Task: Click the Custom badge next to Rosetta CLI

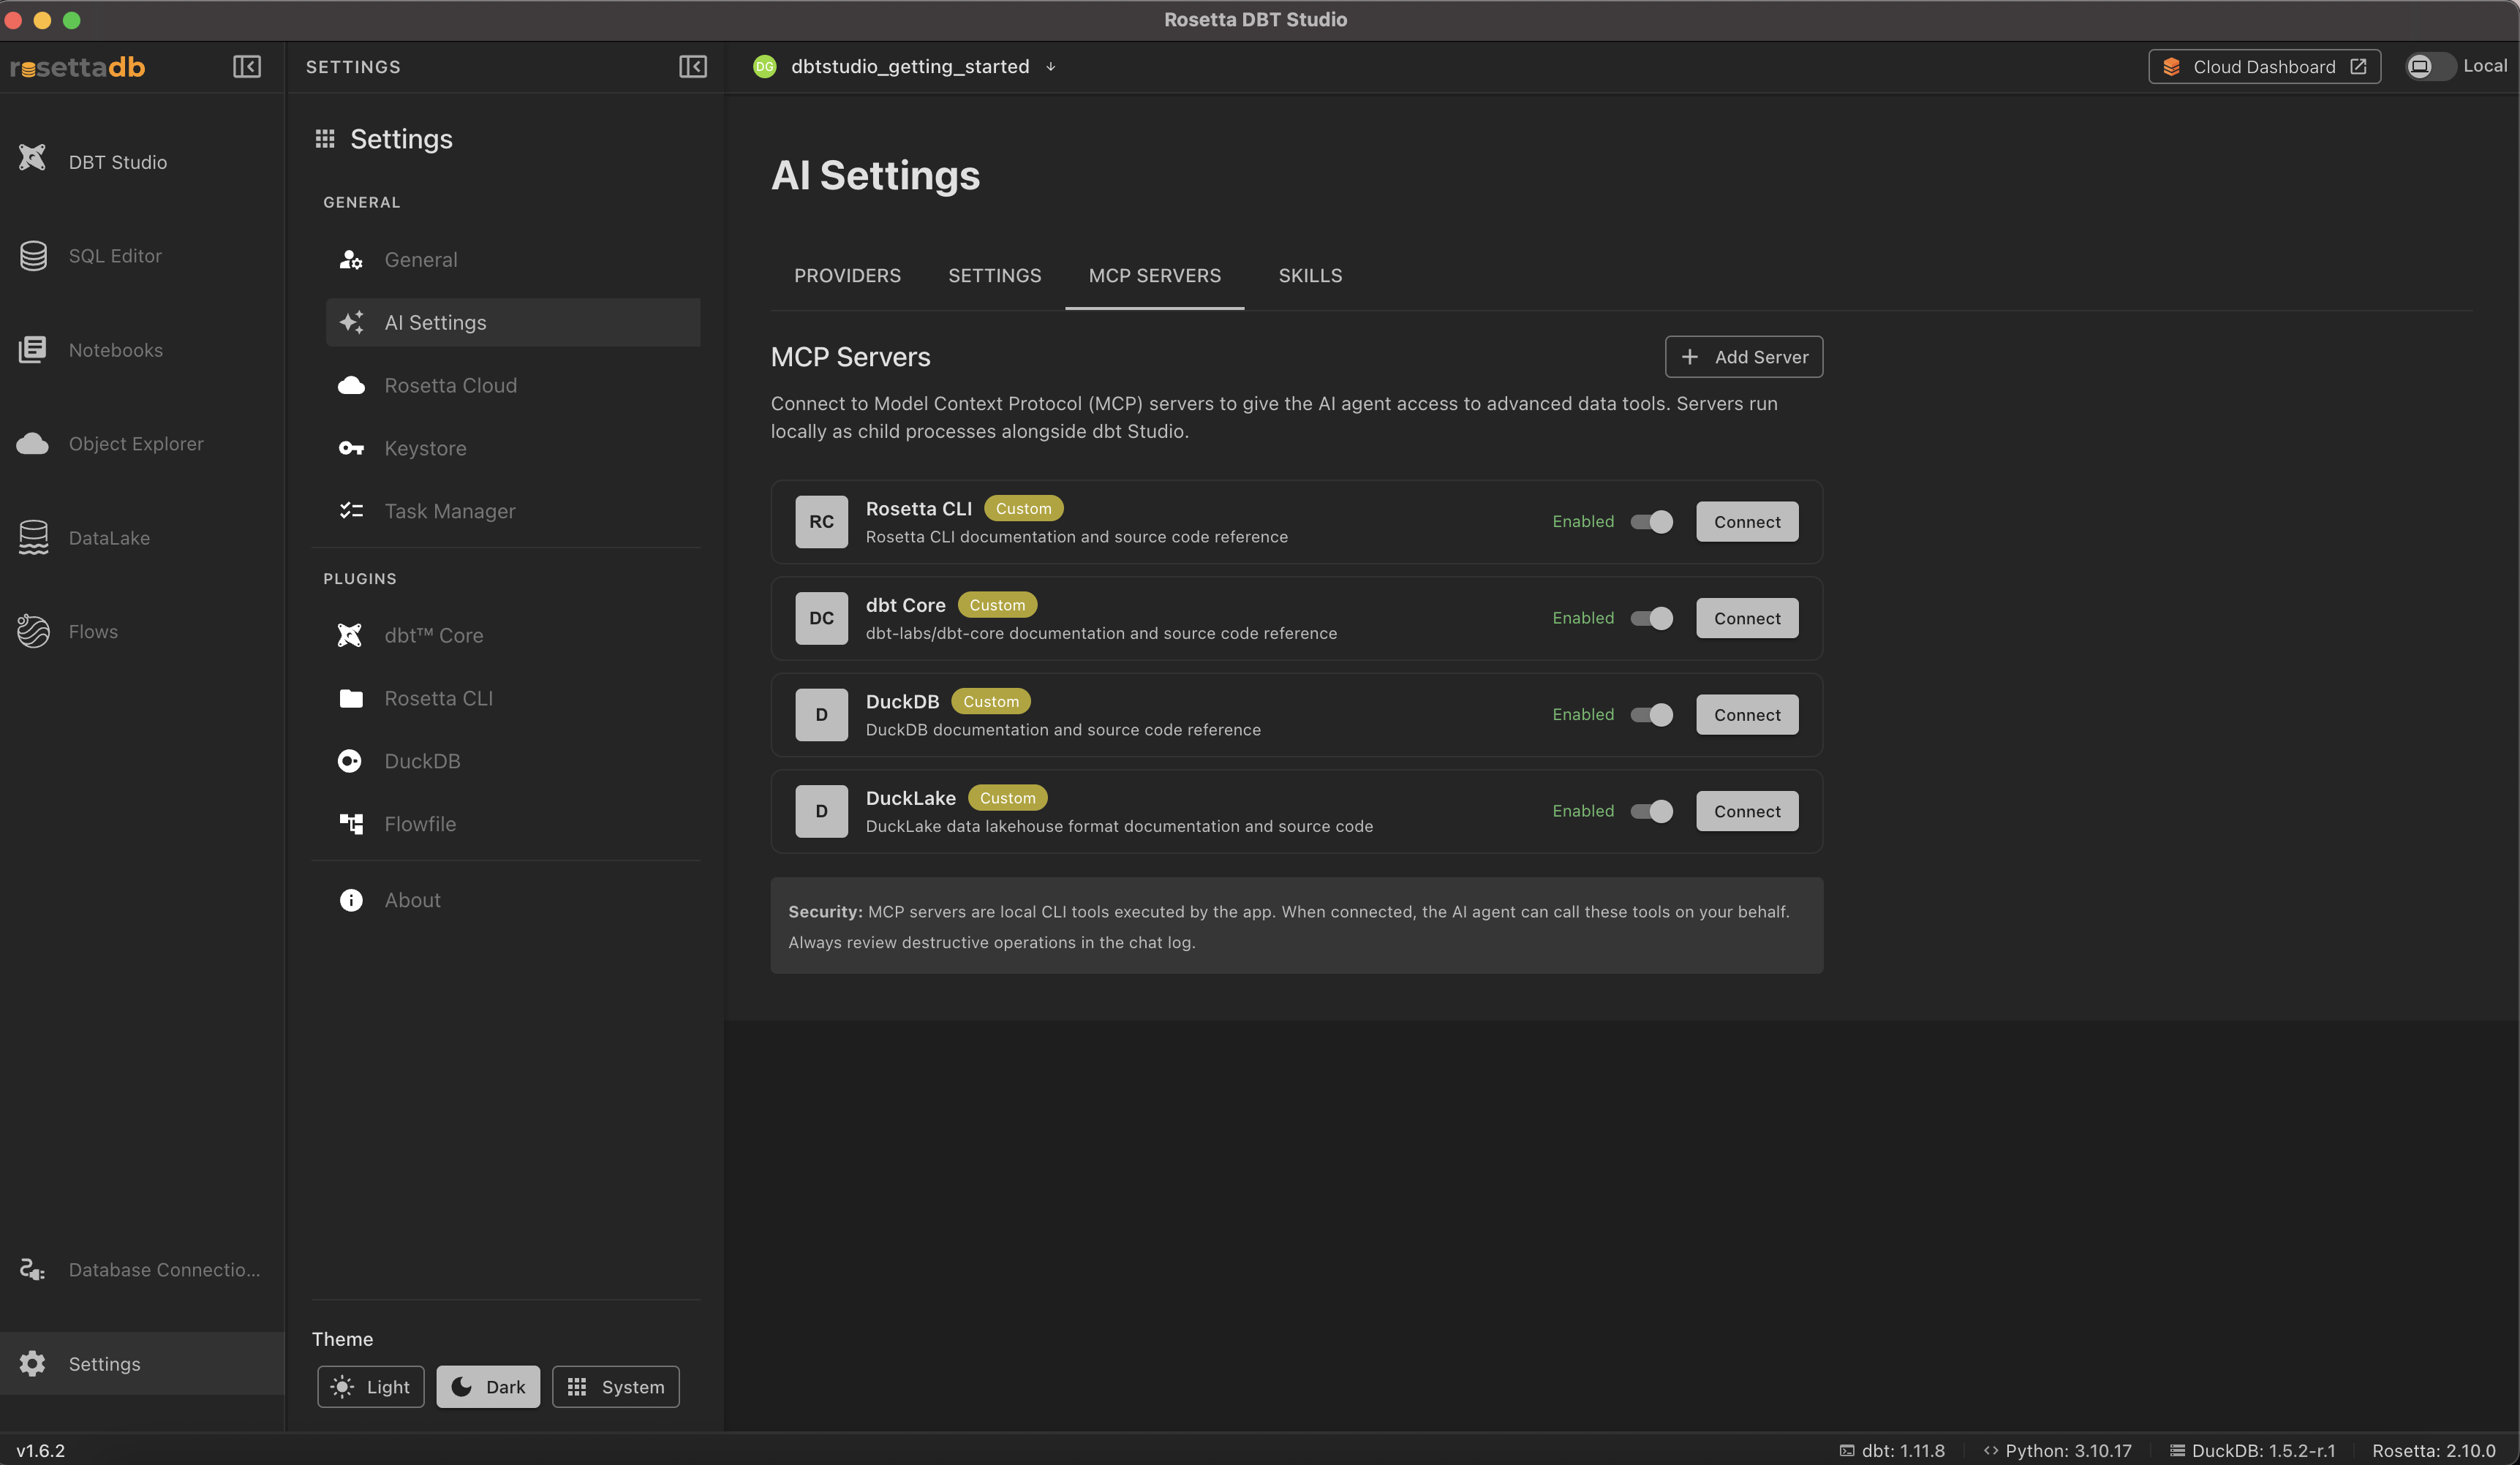Action: coord(1023,509)
